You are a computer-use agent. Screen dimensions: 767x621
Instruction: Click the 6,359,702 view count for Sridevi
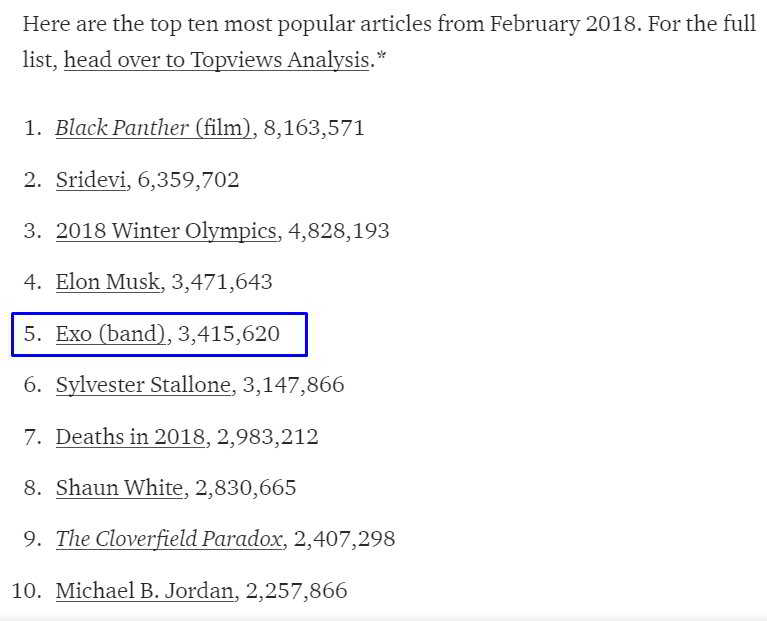pyautogui.click(x=188, y=180)
